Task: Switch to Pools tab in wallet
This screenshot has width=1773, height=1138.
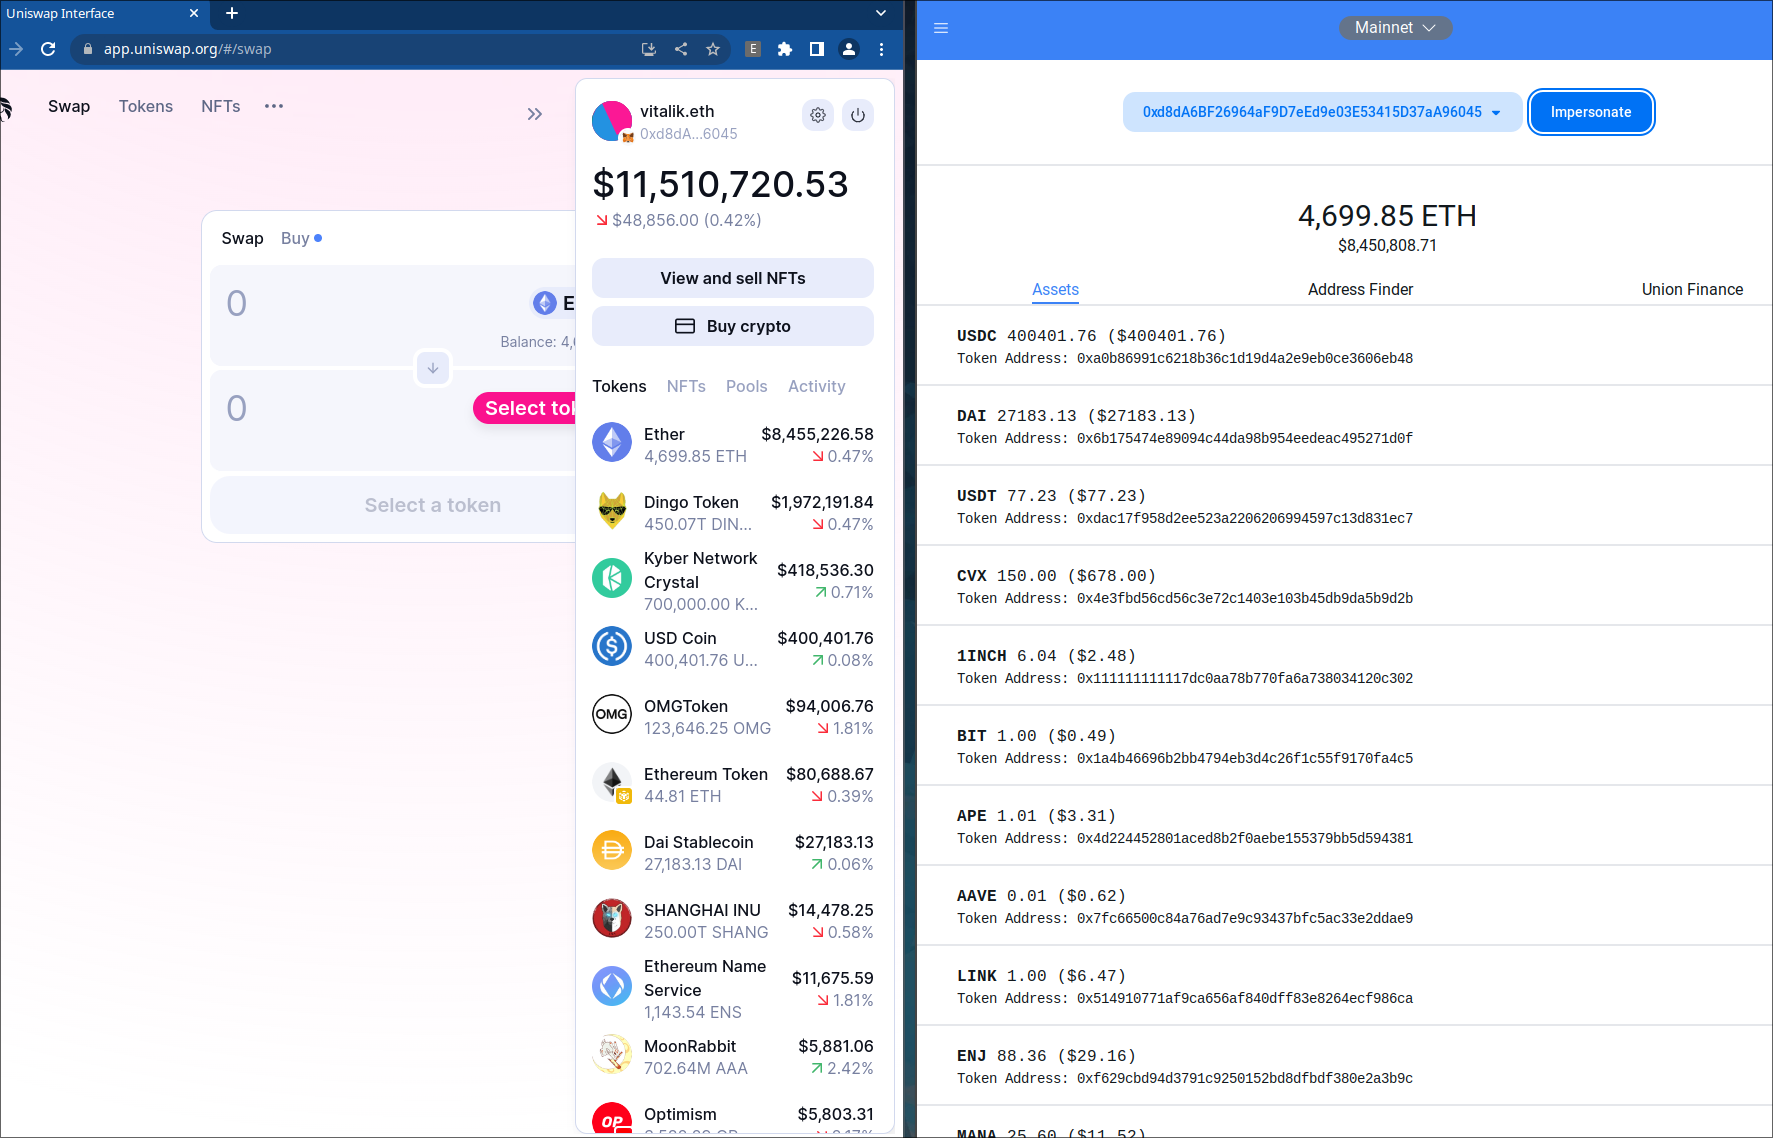Action: coord(747,386)
